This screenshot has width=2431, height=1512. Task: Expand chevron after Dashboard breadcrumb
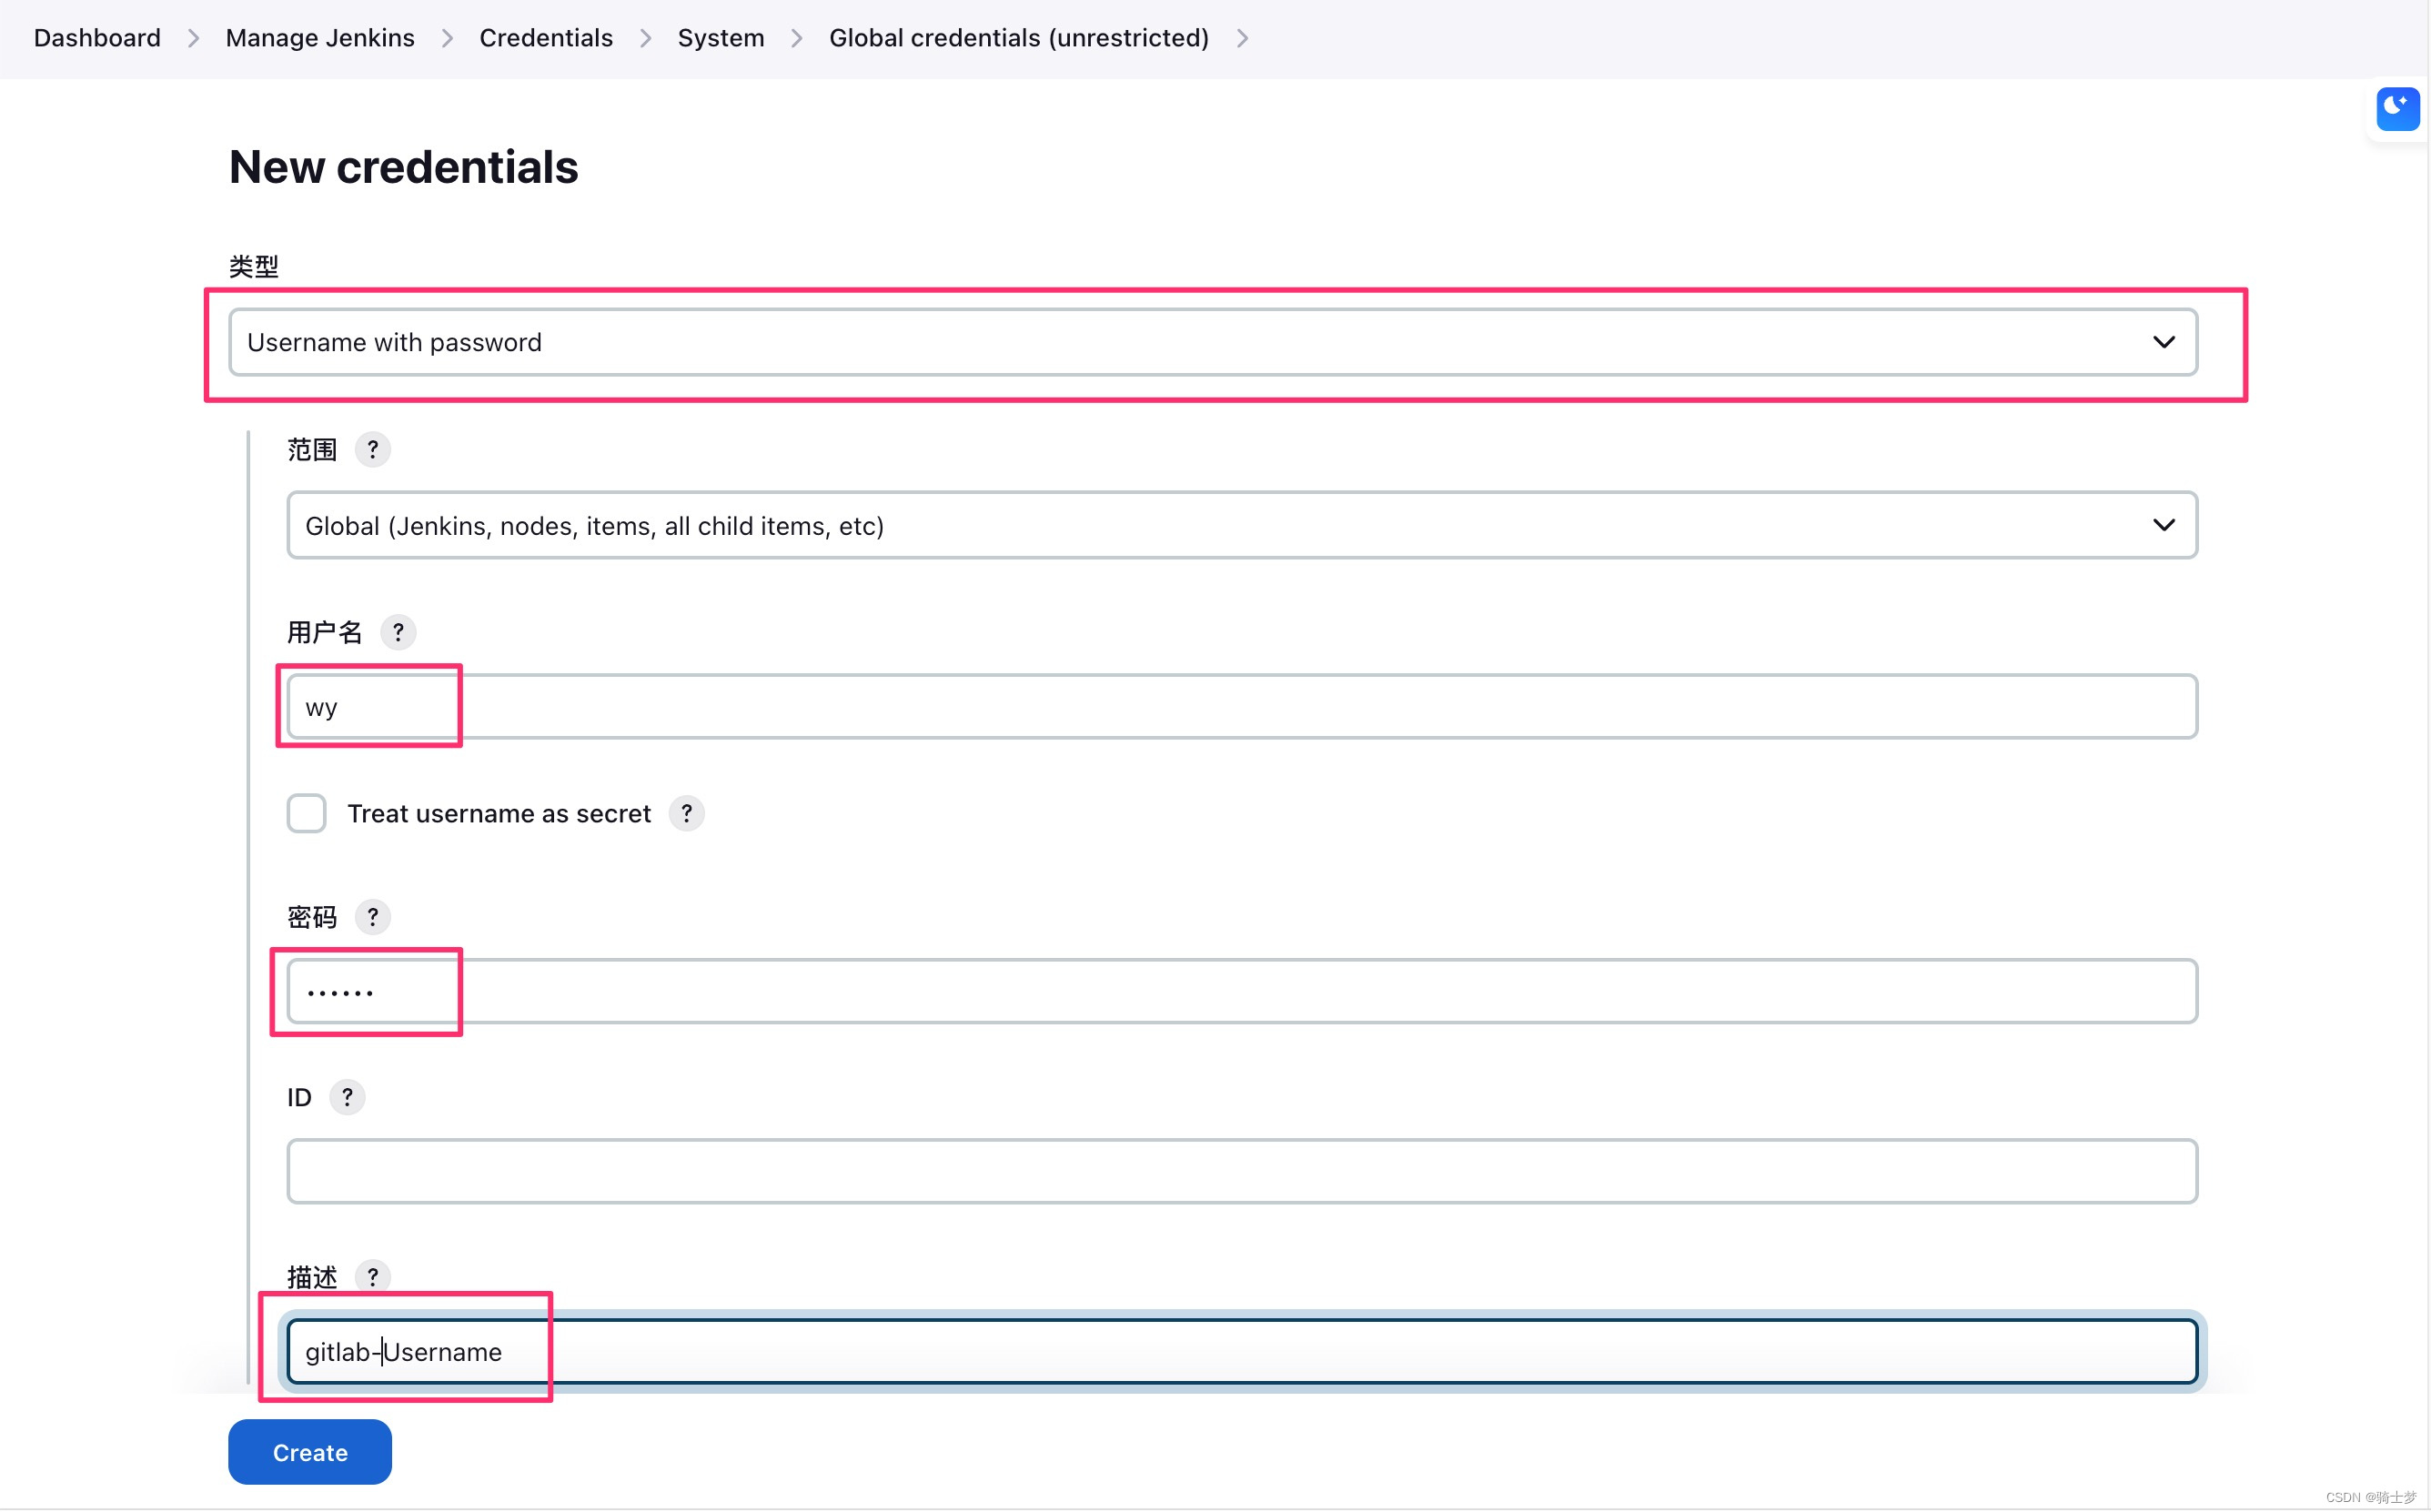[193, 38]
